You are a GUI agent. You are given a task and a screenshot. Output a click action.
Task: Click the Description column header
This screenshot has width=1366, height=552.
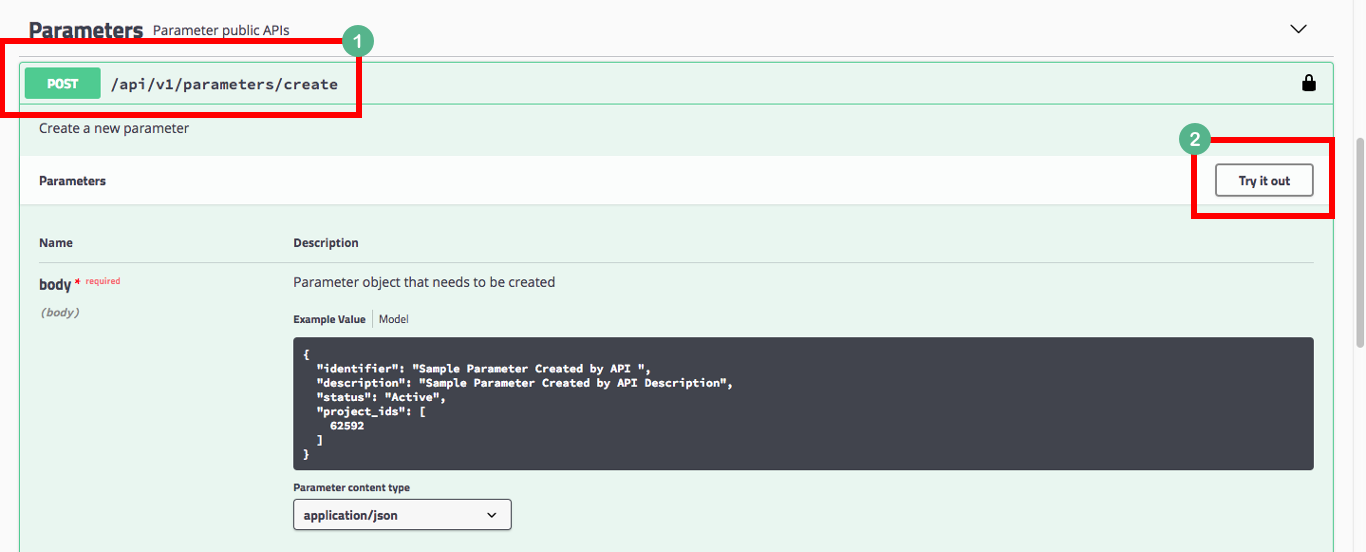[326, 243]
